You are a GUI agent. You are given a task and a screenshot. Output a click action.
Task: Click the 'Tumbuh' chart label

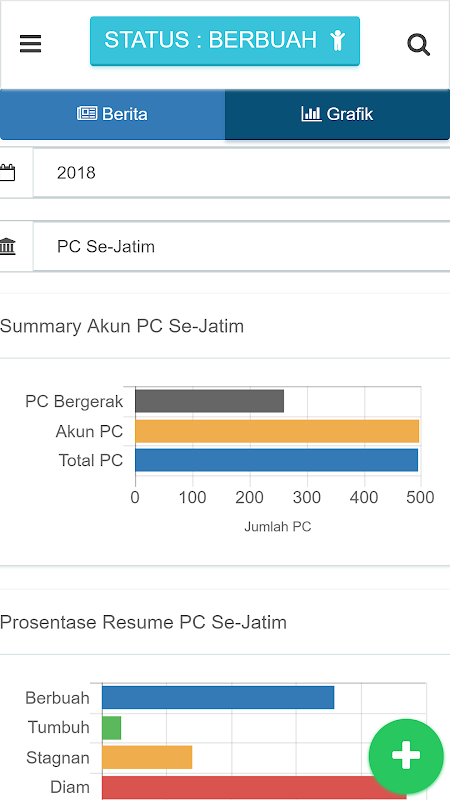coord(59,727)
